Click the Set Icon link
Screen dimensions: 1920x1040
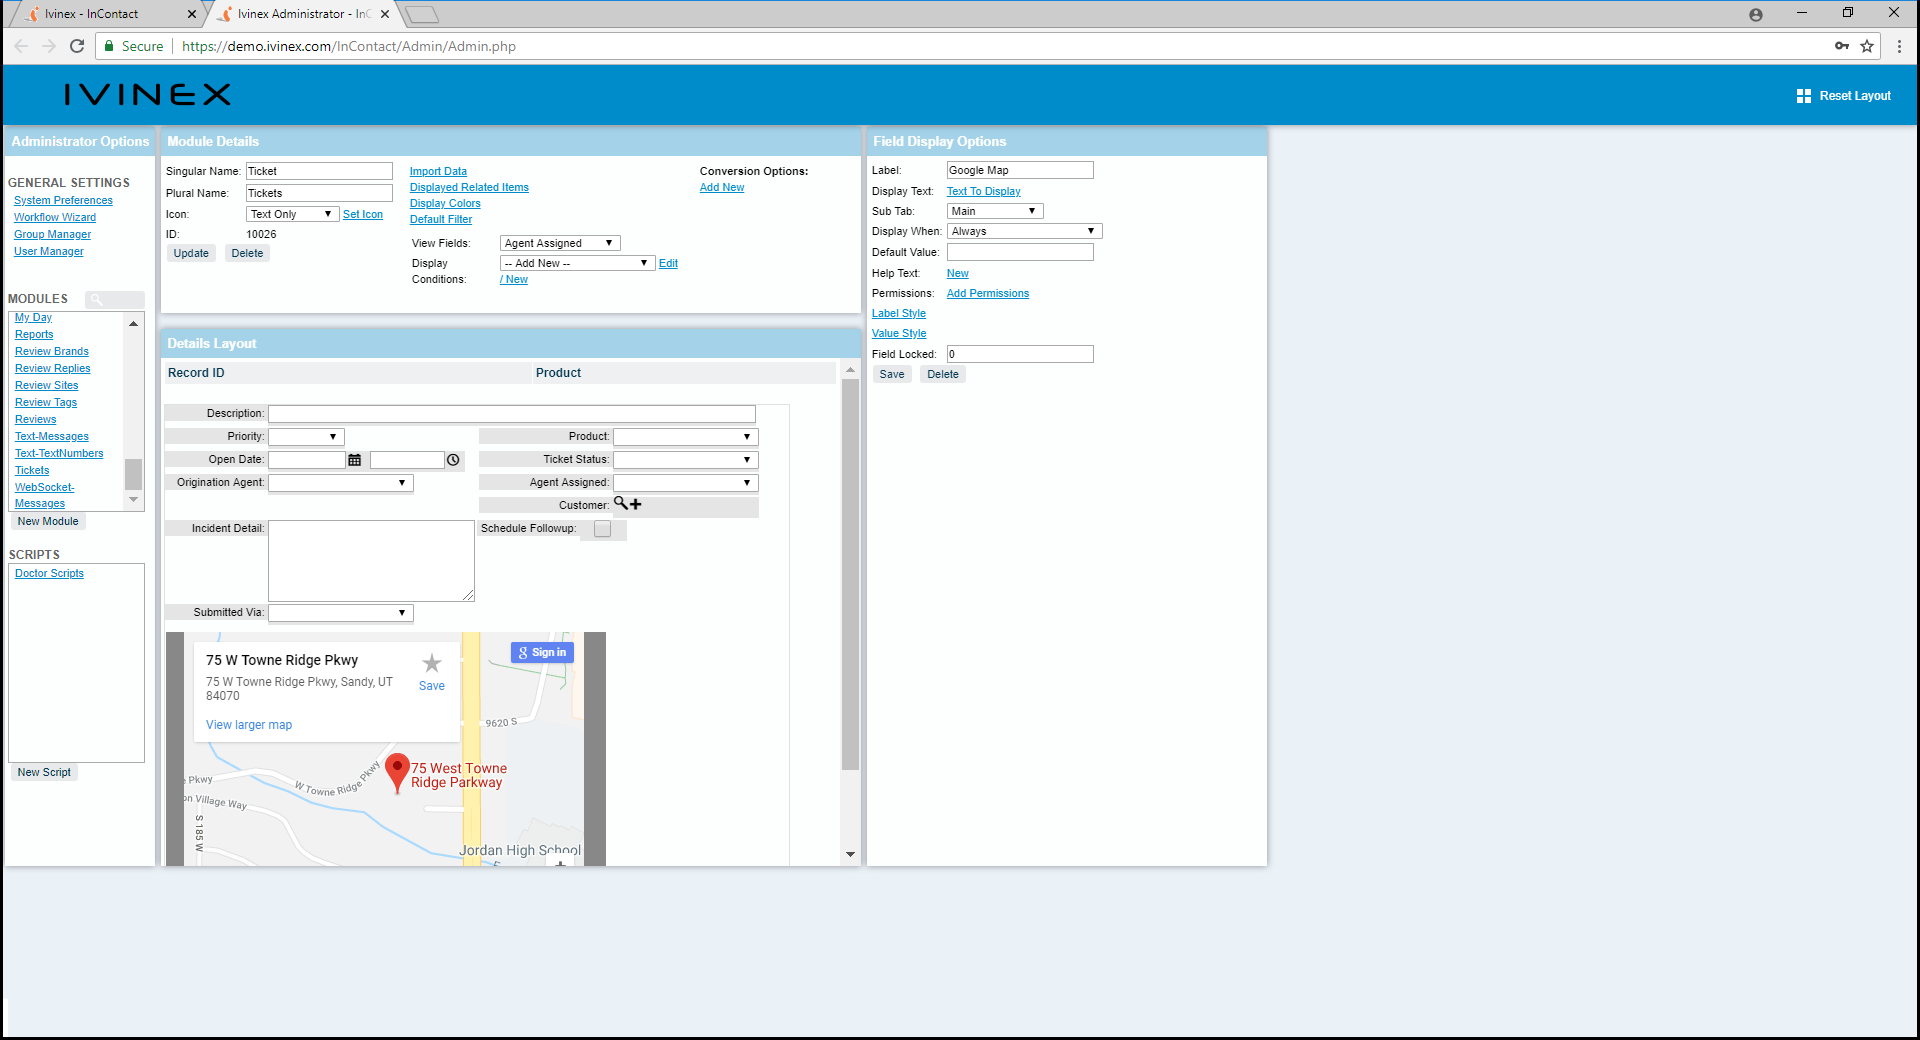point(363,215)
